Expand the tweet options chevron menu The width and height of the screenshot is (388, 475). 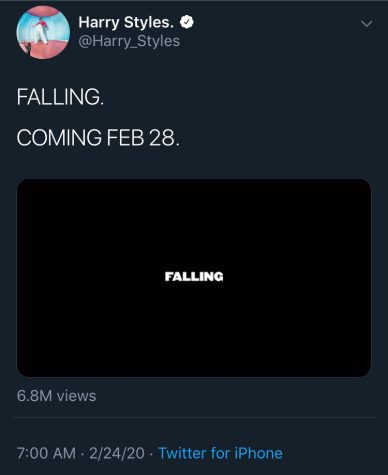pos(367,24)
